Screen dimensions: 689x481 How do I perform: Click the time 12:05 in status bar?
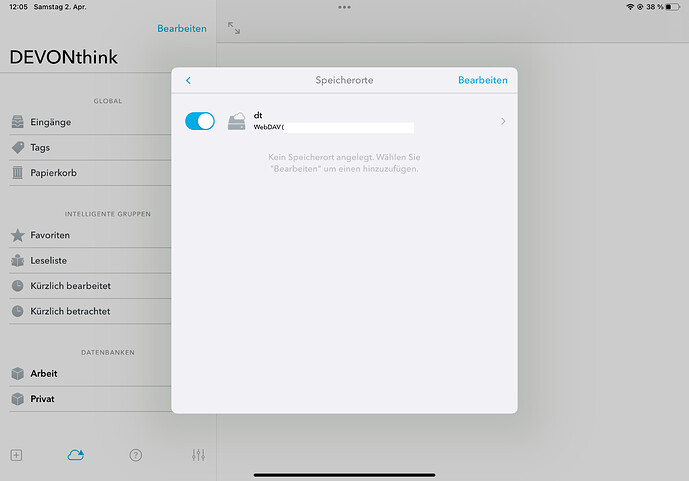pyautogui.click(x=18, y=7)
